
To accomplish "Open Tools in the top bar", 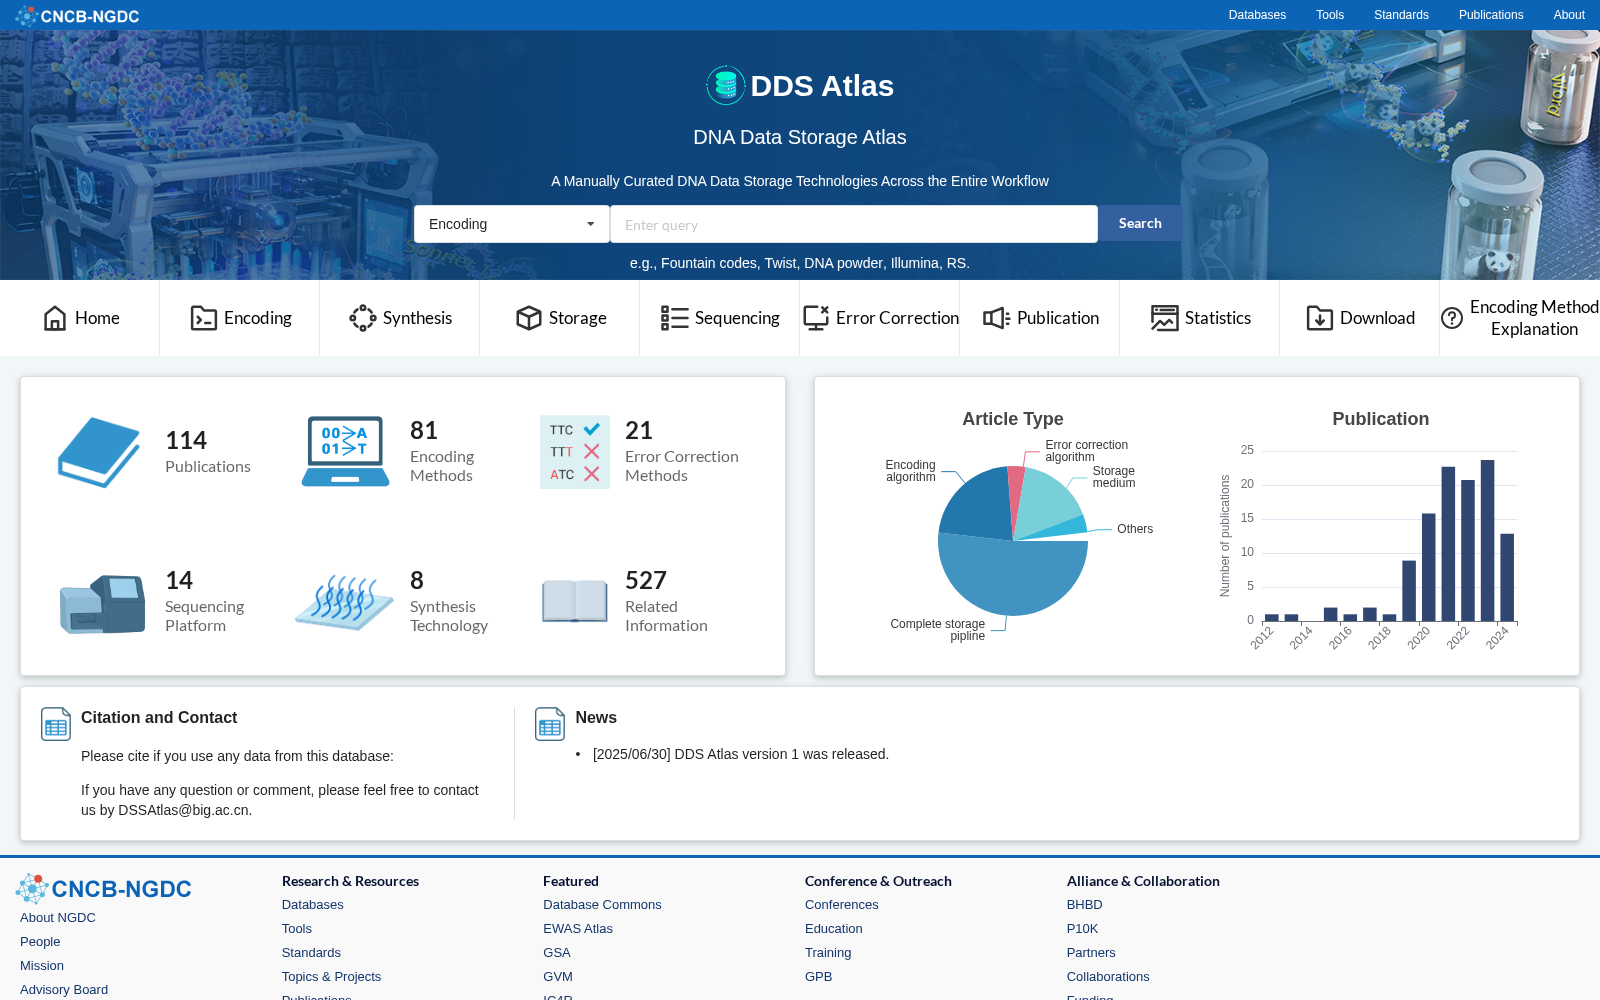I will (x=1330, y=15).
